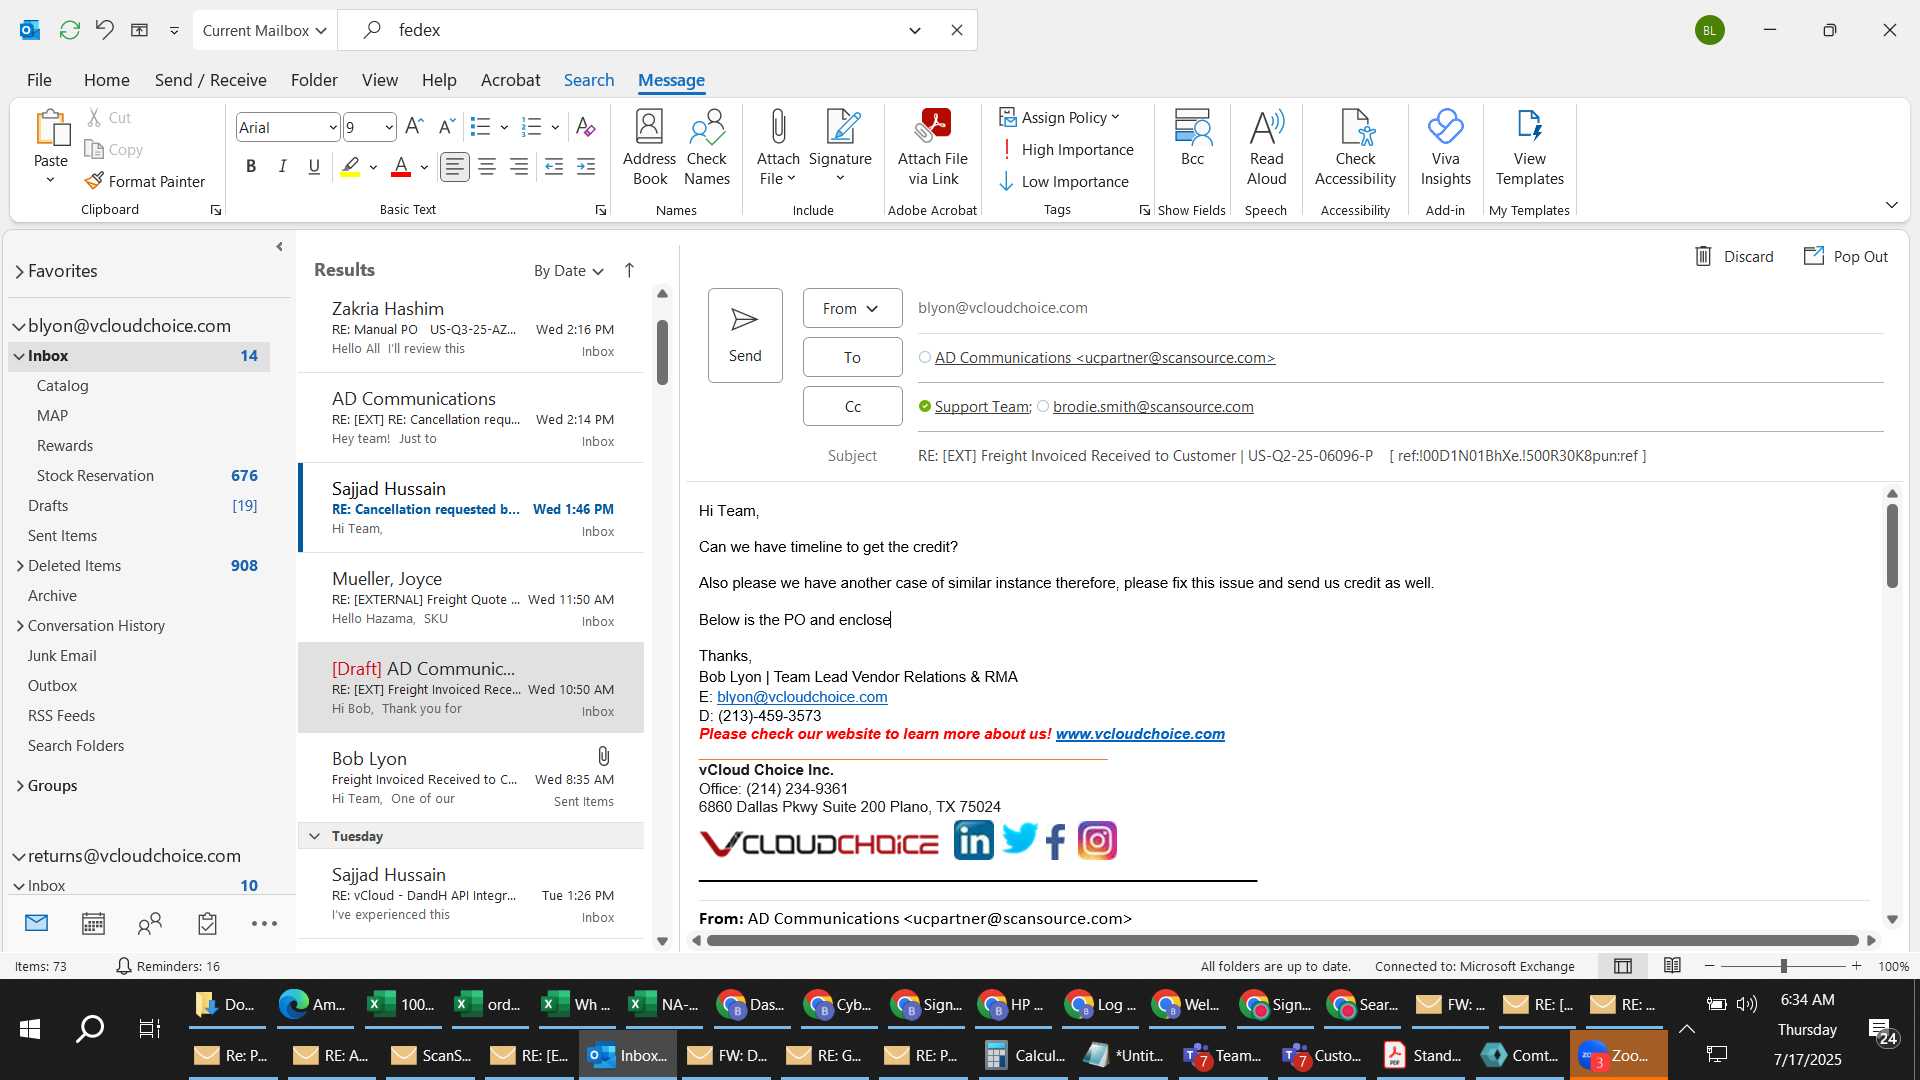The height and width of the screenshot is (1080, 1920).
Task: Open Viva Insights add-in
Action: [1445, 147]
